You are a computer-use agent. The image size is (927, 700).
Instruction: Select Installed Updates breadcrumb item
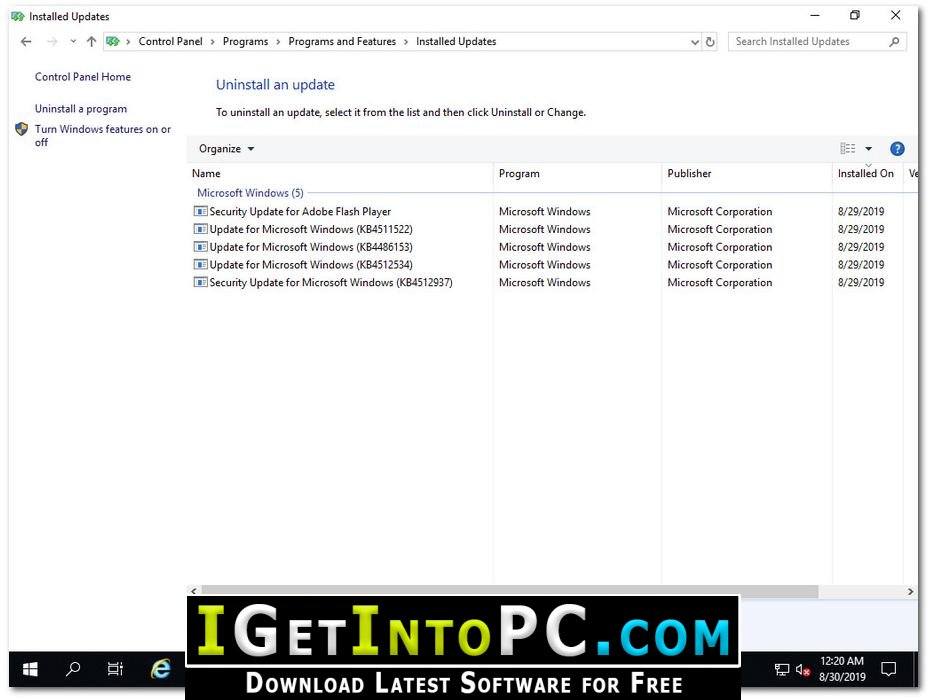pyautogui.click(x=456, y=41)
